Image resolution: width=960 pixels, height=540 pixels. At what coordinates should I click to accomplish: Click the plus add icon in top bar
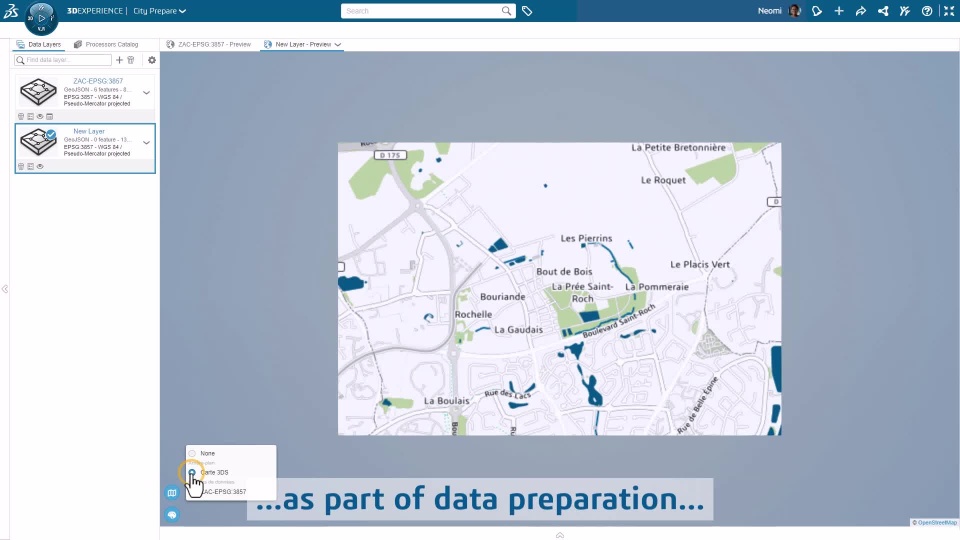(839, 11)
